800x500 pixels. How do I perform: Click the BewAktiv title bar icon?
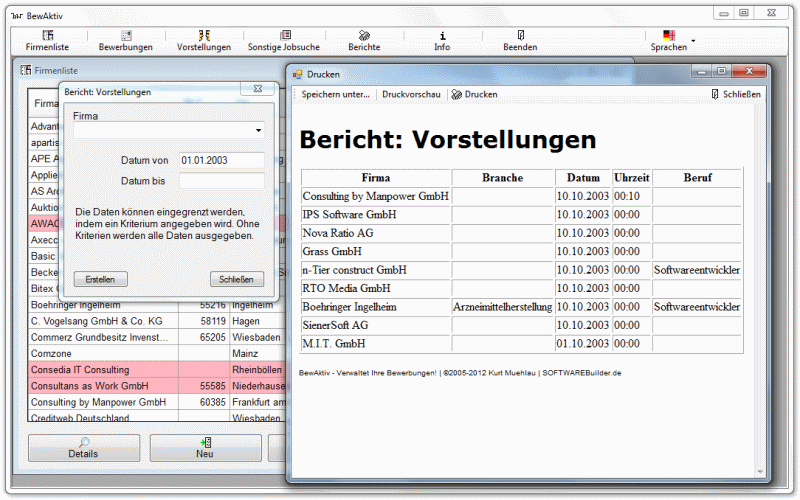pos(17,16)
